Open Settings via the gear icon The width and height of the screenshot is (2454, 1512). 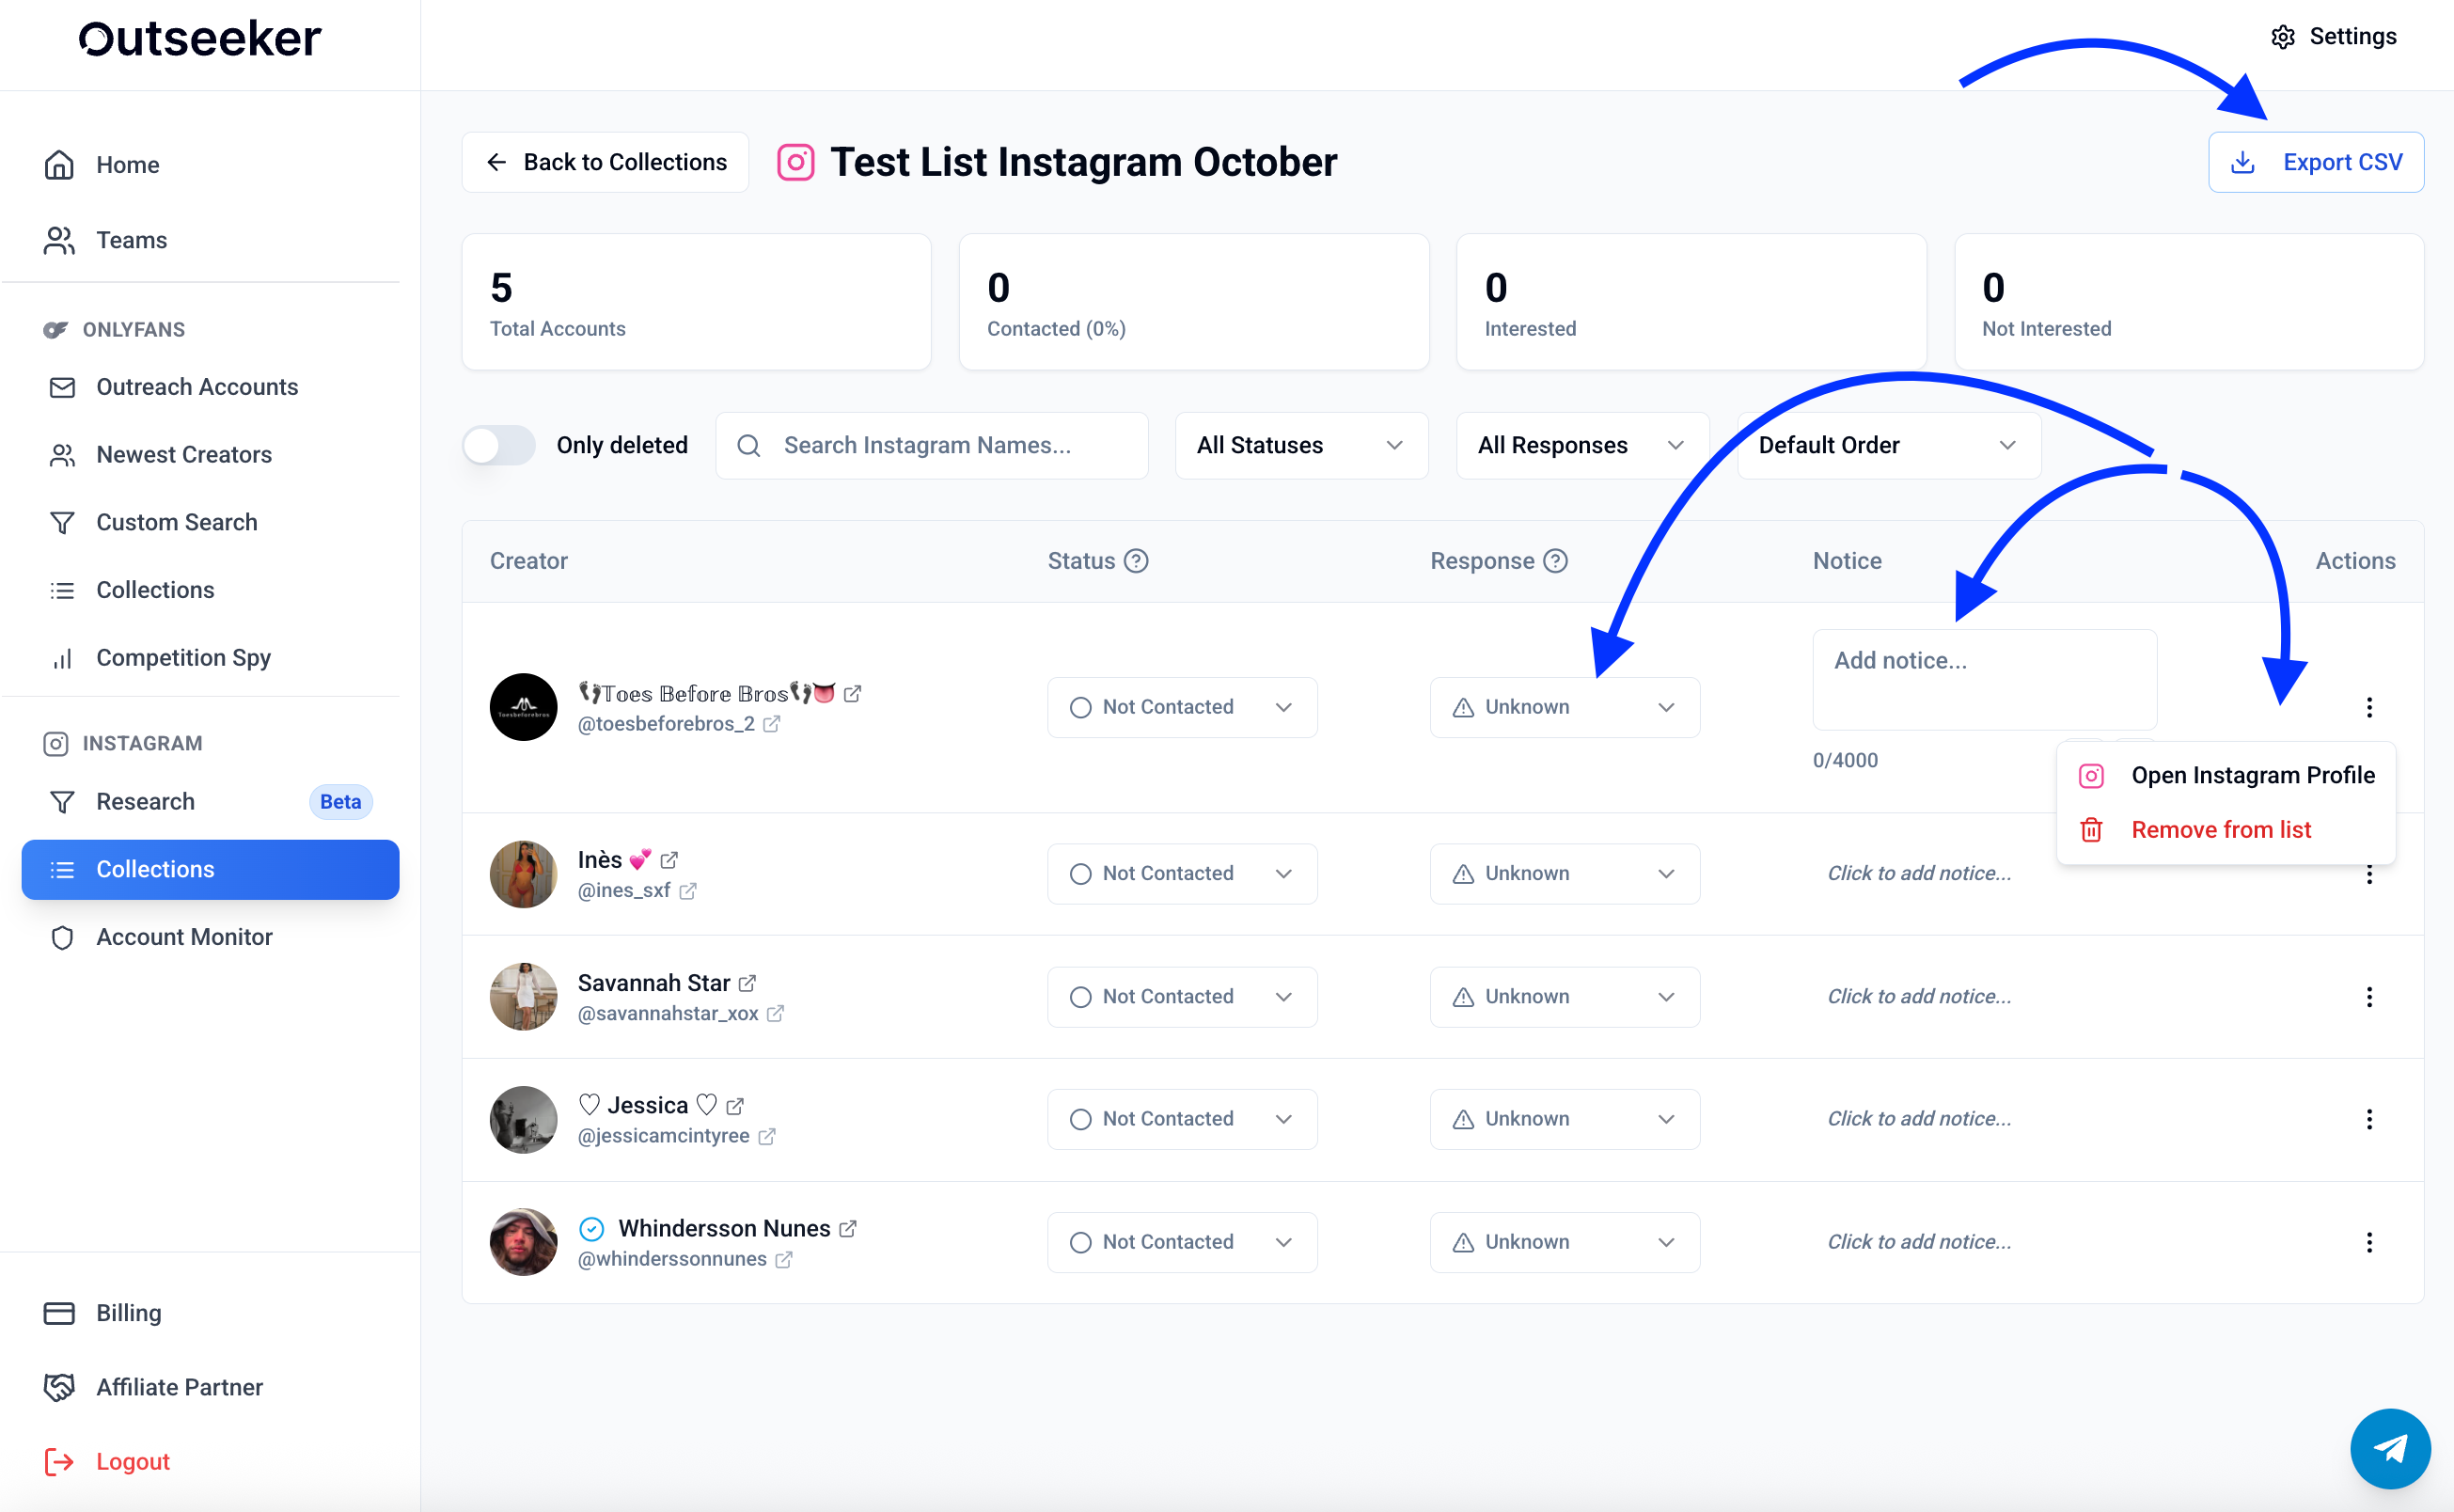point(2282,37)
